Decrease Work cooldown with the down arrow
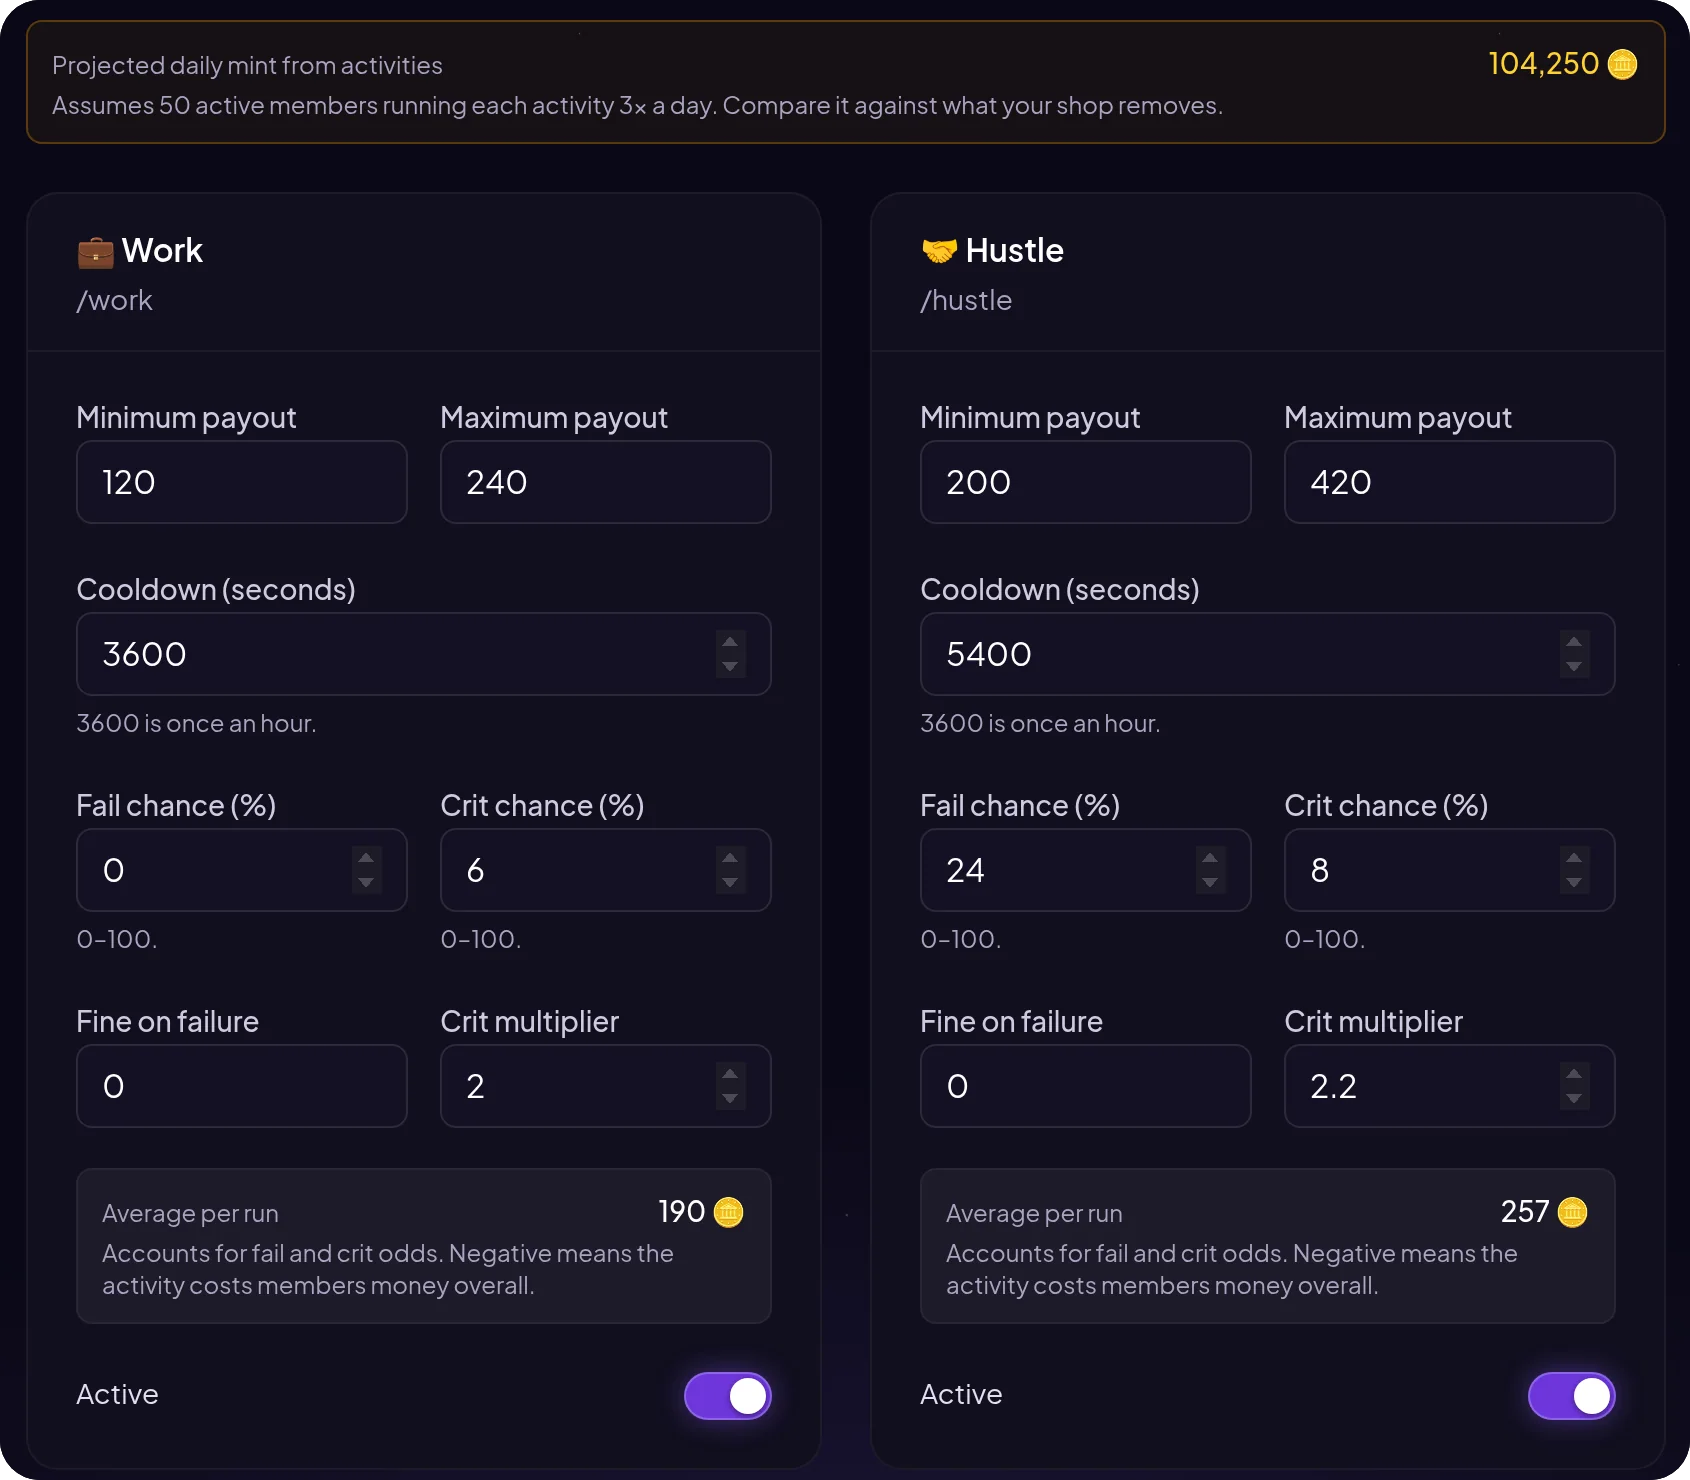The width and height of the screenshot is (1690, 1480). click(x=730, y=666)
